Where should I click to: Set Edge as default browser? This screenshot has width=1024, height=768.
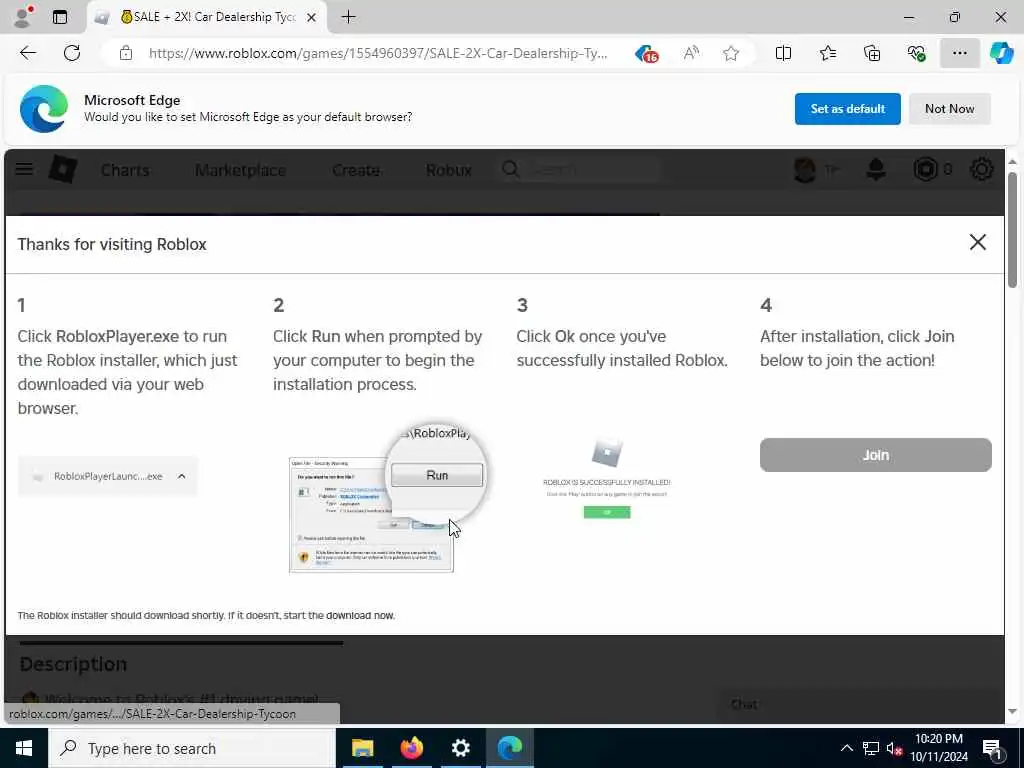coord(847,108)
